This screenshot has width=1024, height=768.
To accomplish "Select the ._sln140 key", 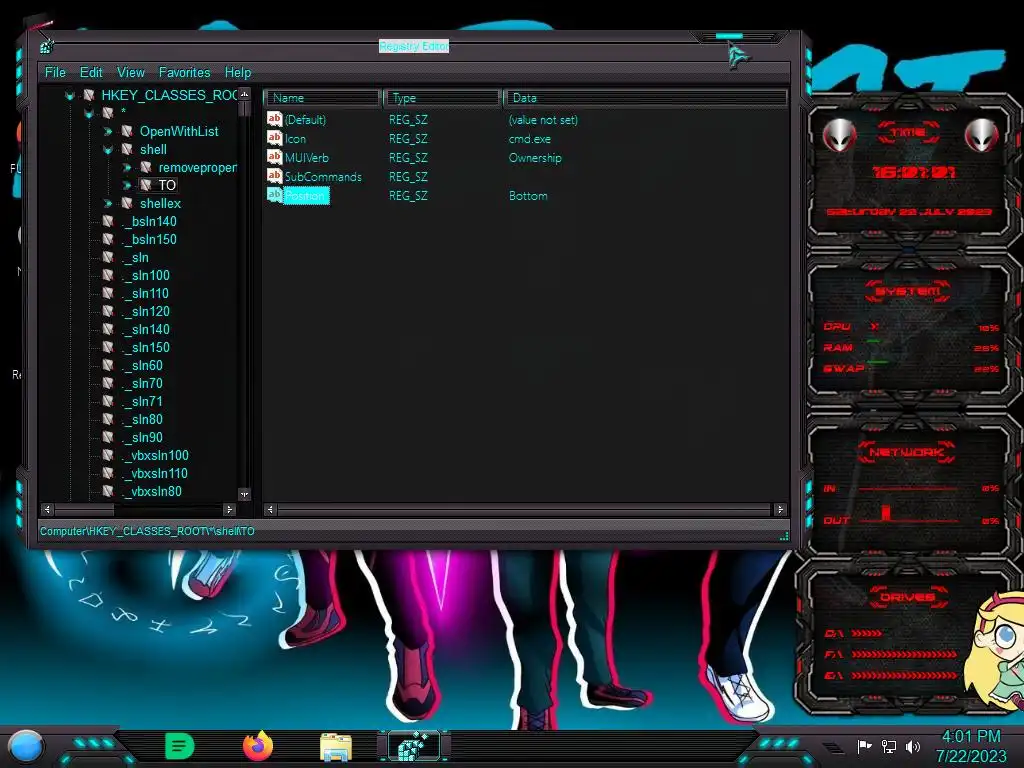I will tap(146, 329).
